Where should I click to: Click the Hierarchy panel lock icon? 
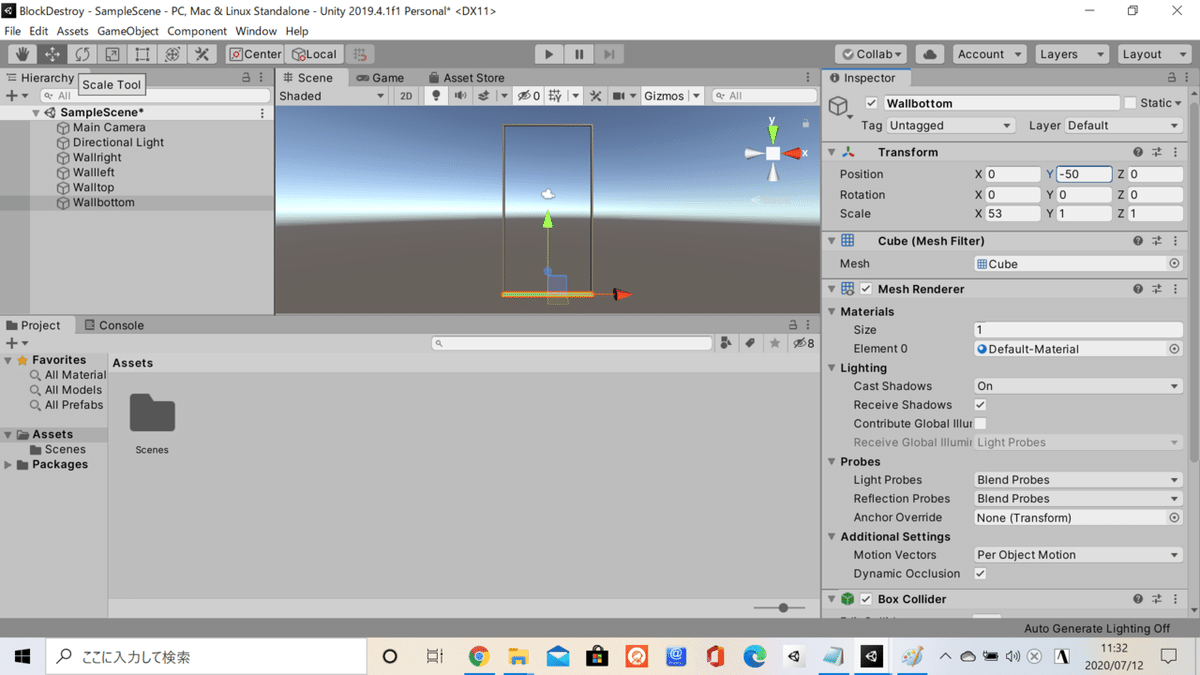coord(247,77)
